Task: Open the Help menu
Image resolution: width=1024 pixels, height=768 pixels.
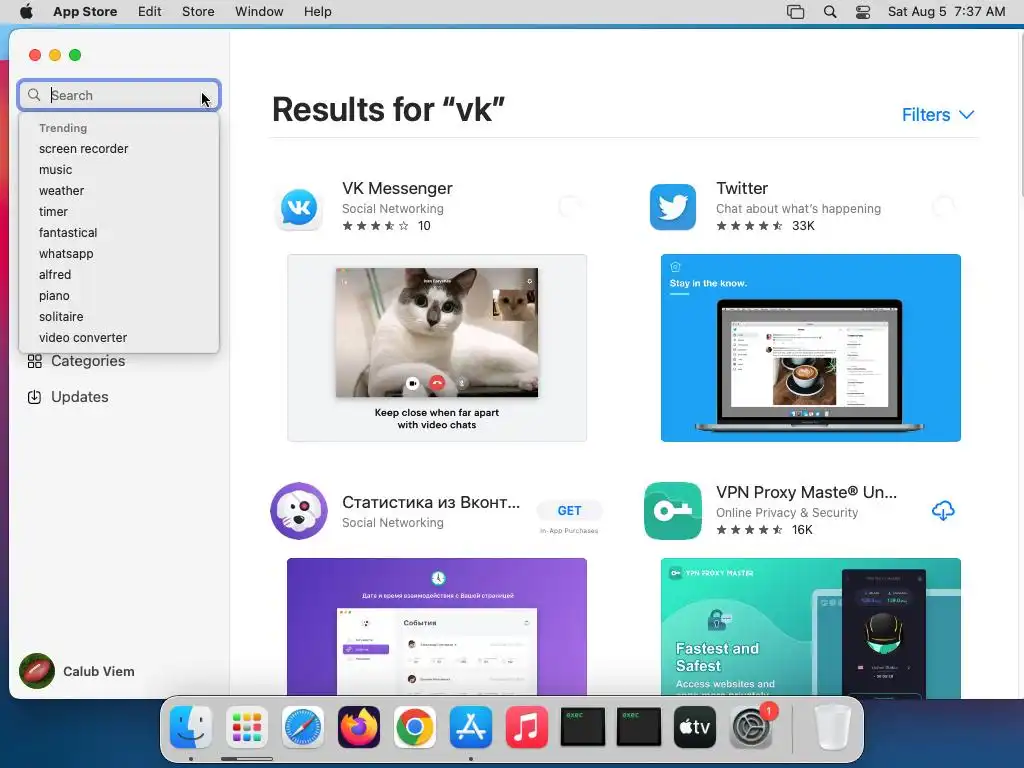Action: click(317, 12)
